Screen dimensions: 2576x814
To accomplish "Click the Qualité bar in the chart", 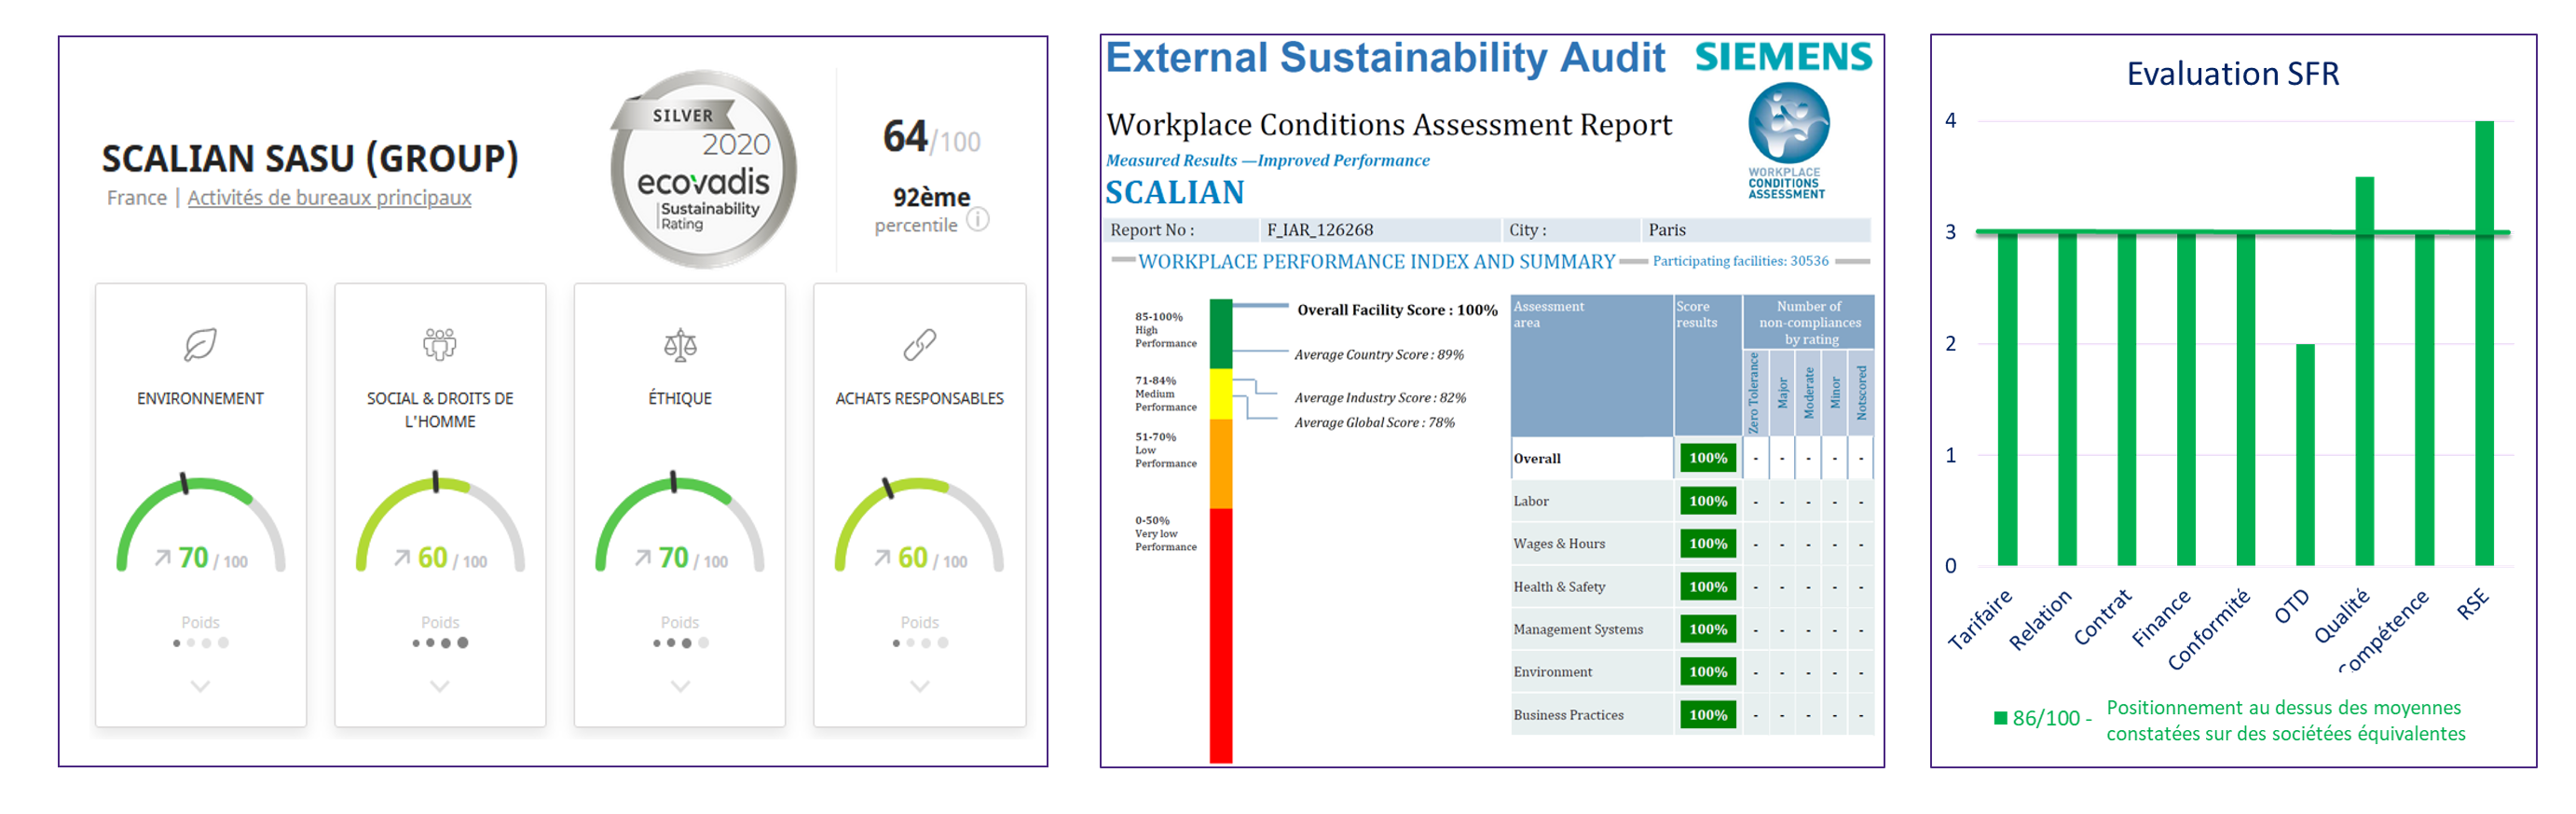I will click(x=2364, y=371).
